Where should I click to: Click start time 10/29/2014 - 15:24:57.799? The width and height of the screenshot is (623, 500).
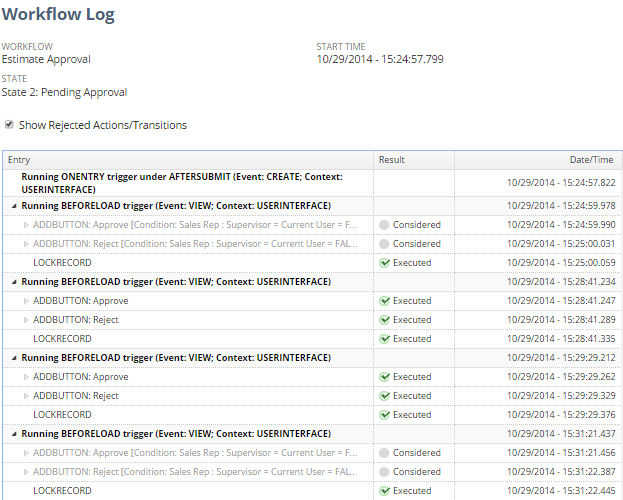(380, 59)
